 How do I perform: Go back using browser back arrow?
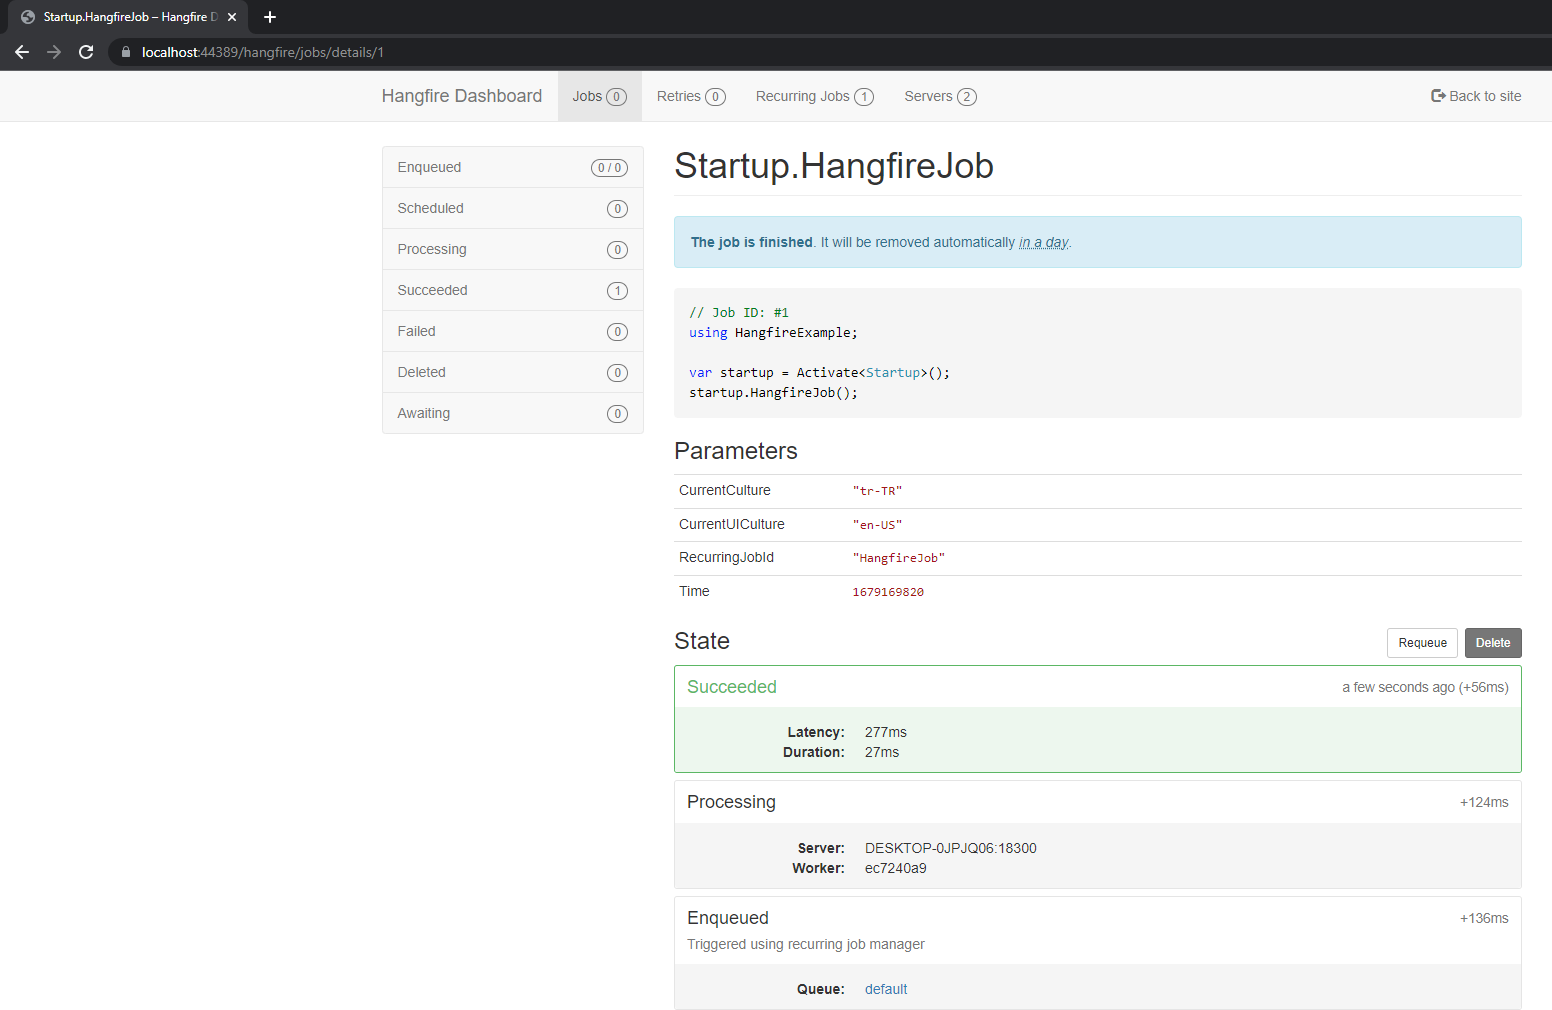[x=22, y=52]
